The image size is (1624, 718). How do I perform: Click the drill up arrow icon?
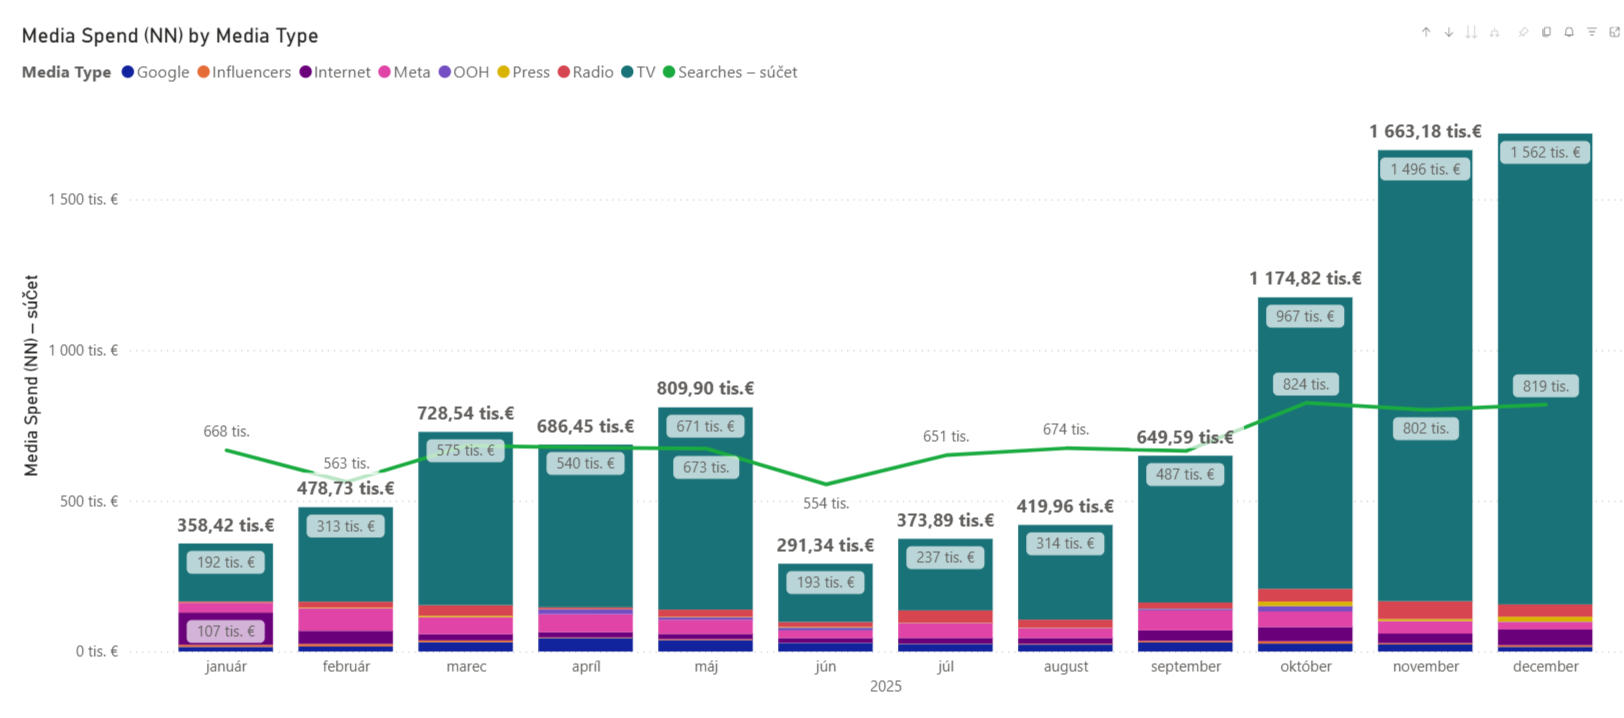[1426, 32]
